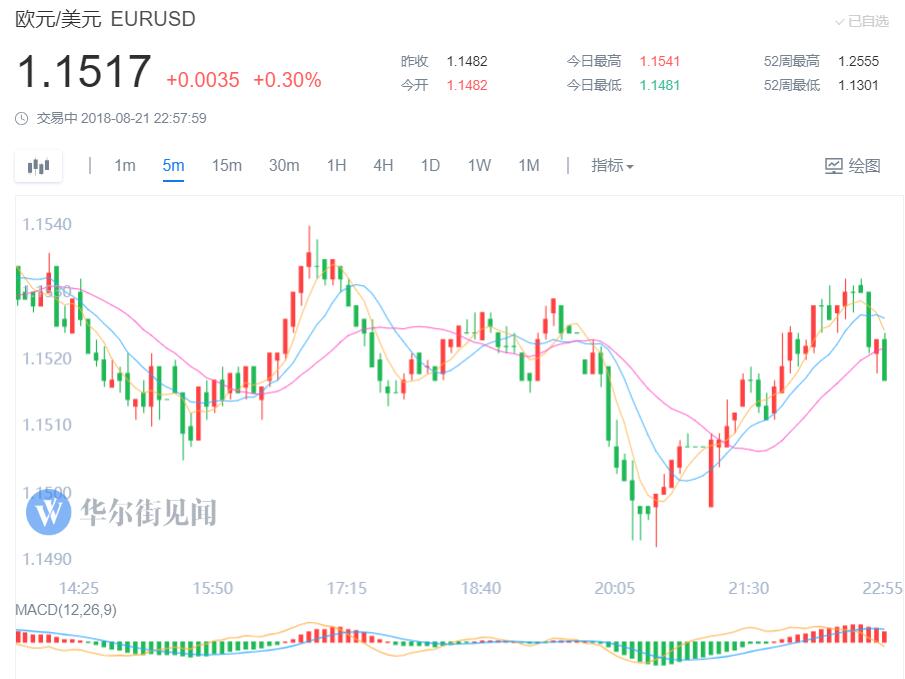Click the 20:05 time axis label
This screenshot has width=905, height=679.
pos(615,588)
